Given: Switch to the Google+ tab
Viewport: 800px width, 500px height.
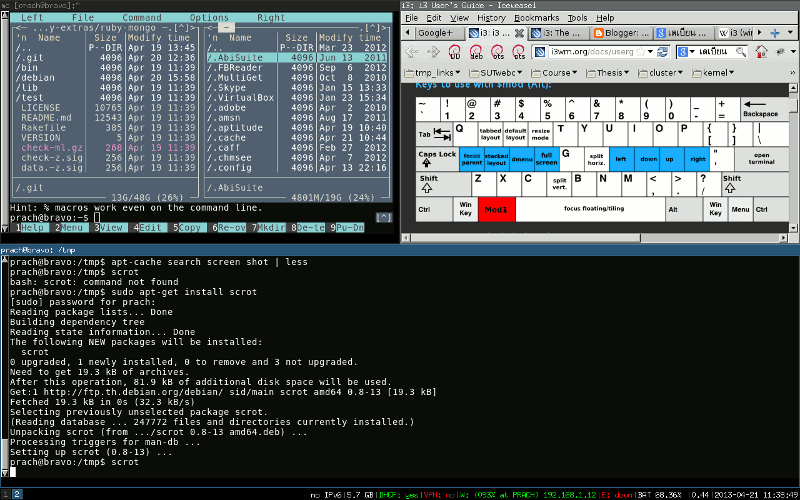Looking at the screenshot, I should click(438, 33).
